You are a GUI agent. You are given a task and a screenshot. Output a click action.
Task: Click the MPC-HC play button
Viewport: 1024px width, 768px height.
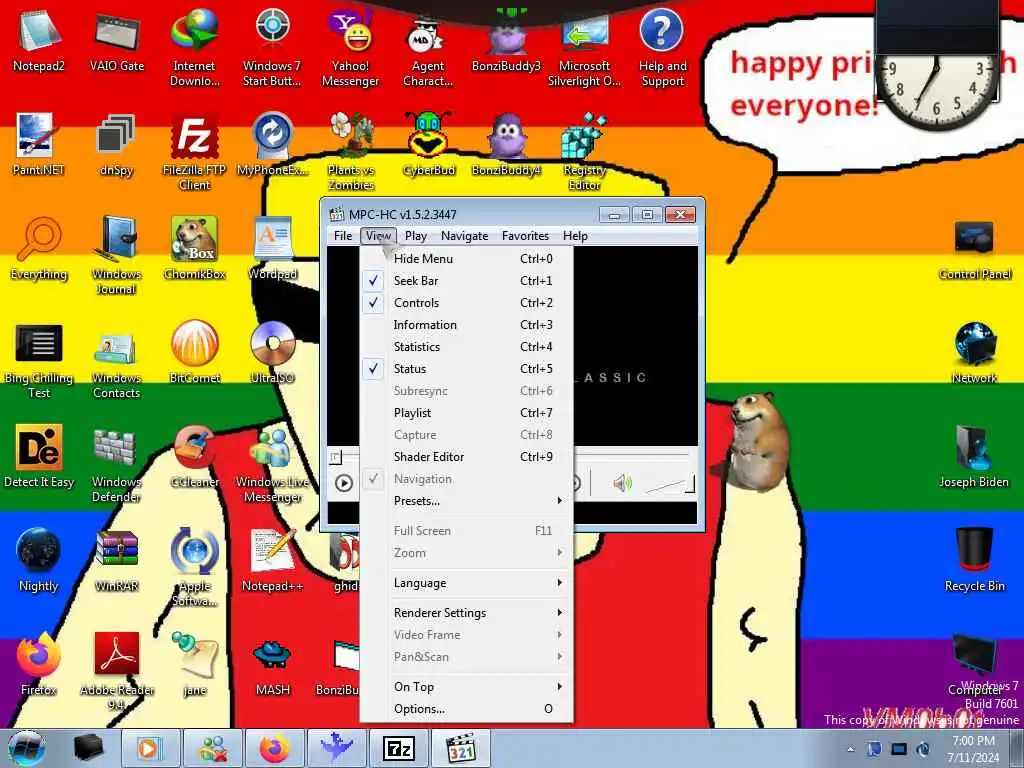click(x=344, y=483)
